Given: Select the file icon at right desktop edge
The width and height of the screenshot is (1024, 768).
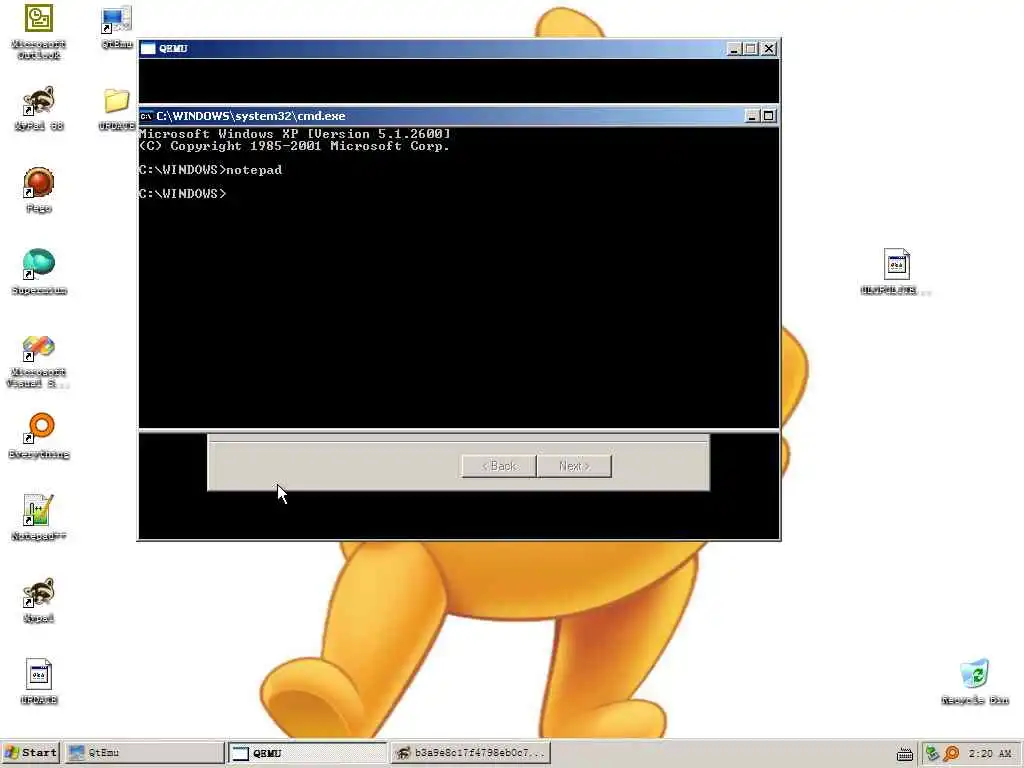Looking at the screenshot, I should [897, 264].
